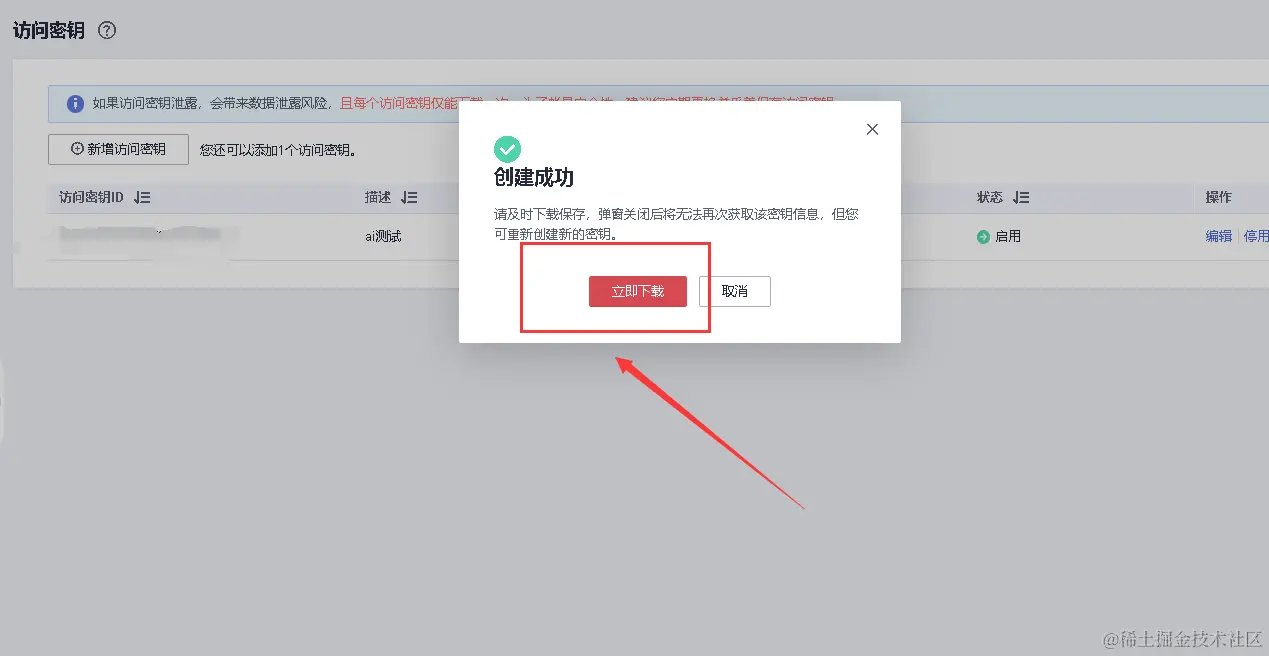The image size is (1269, 656).
Task: Open the help icon beside 访问密钥
Action: pyautogui.click(x=107, y=30)
